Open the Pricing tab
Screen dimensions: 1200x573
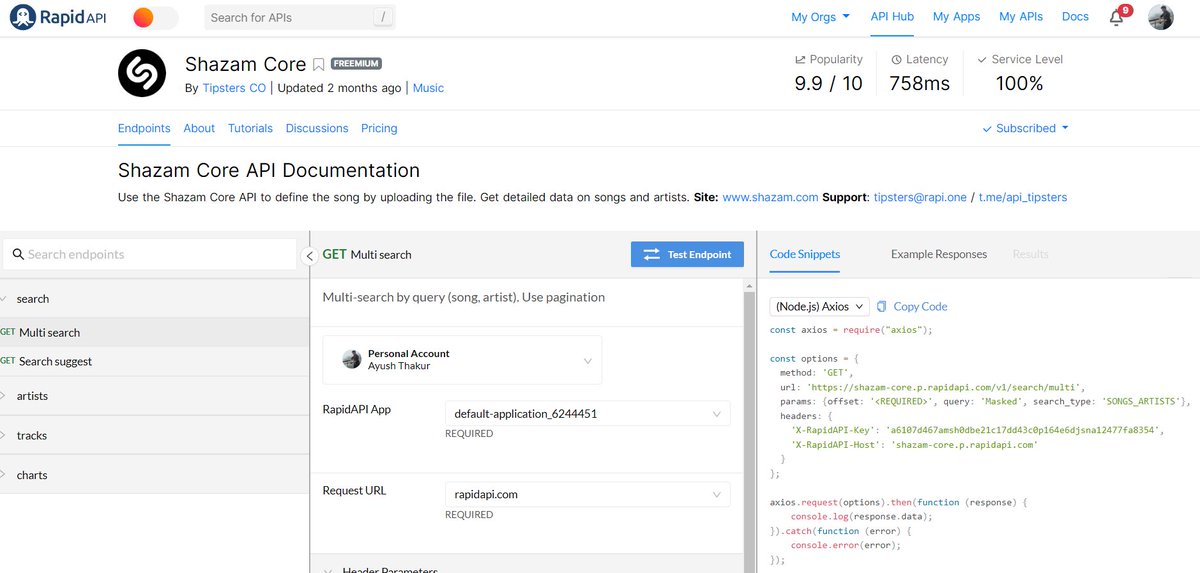click(x=379, y=128)
